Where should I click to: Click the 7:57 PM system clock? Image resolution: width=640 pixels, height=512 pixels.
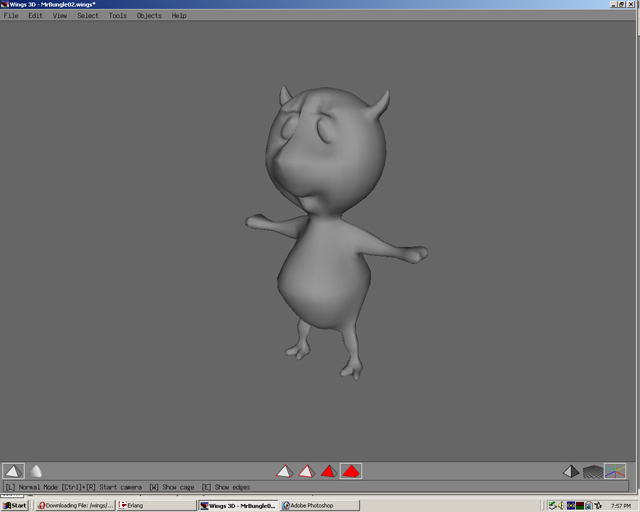621,506
